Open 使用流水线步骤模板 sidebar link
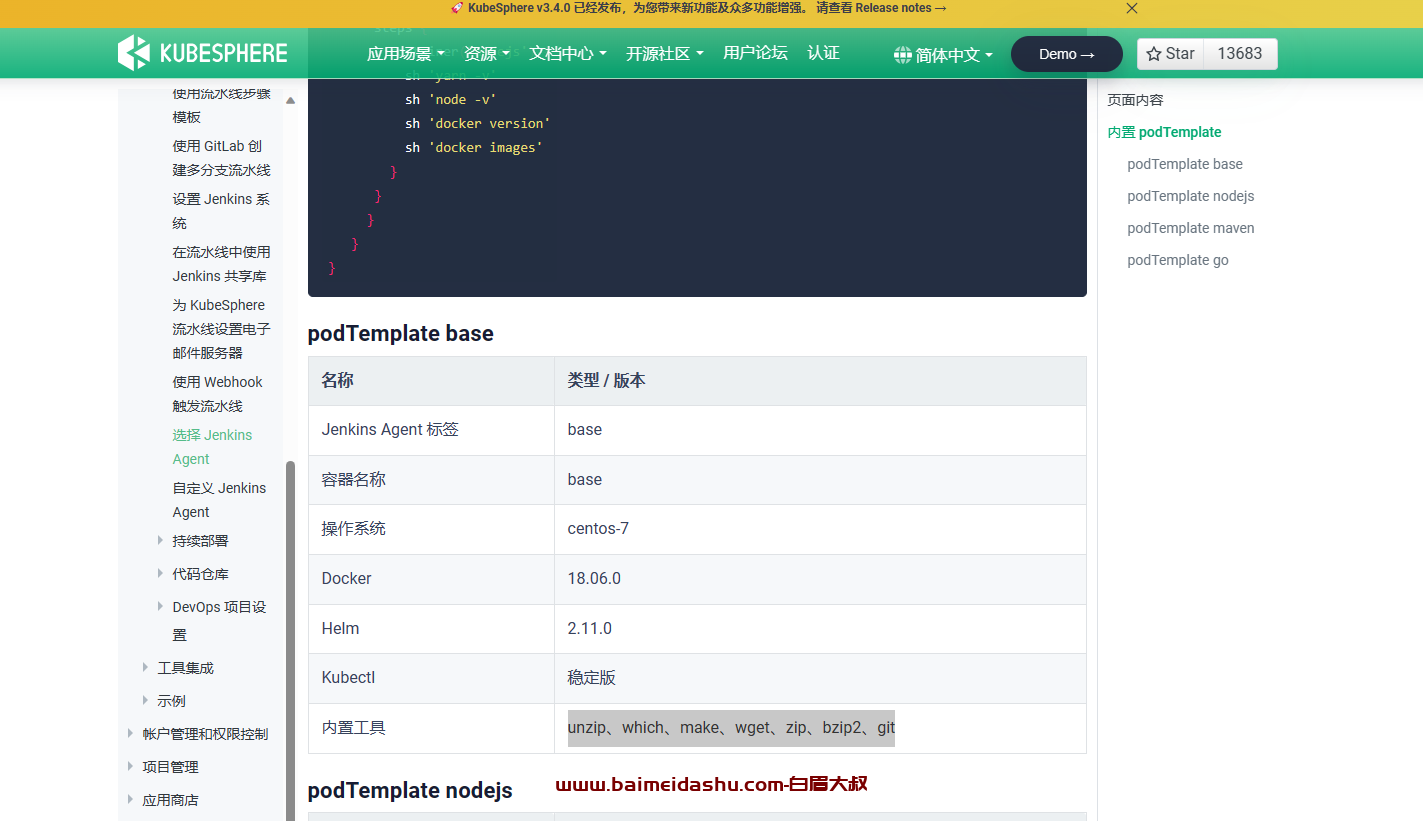 click(x=221, y=105)
